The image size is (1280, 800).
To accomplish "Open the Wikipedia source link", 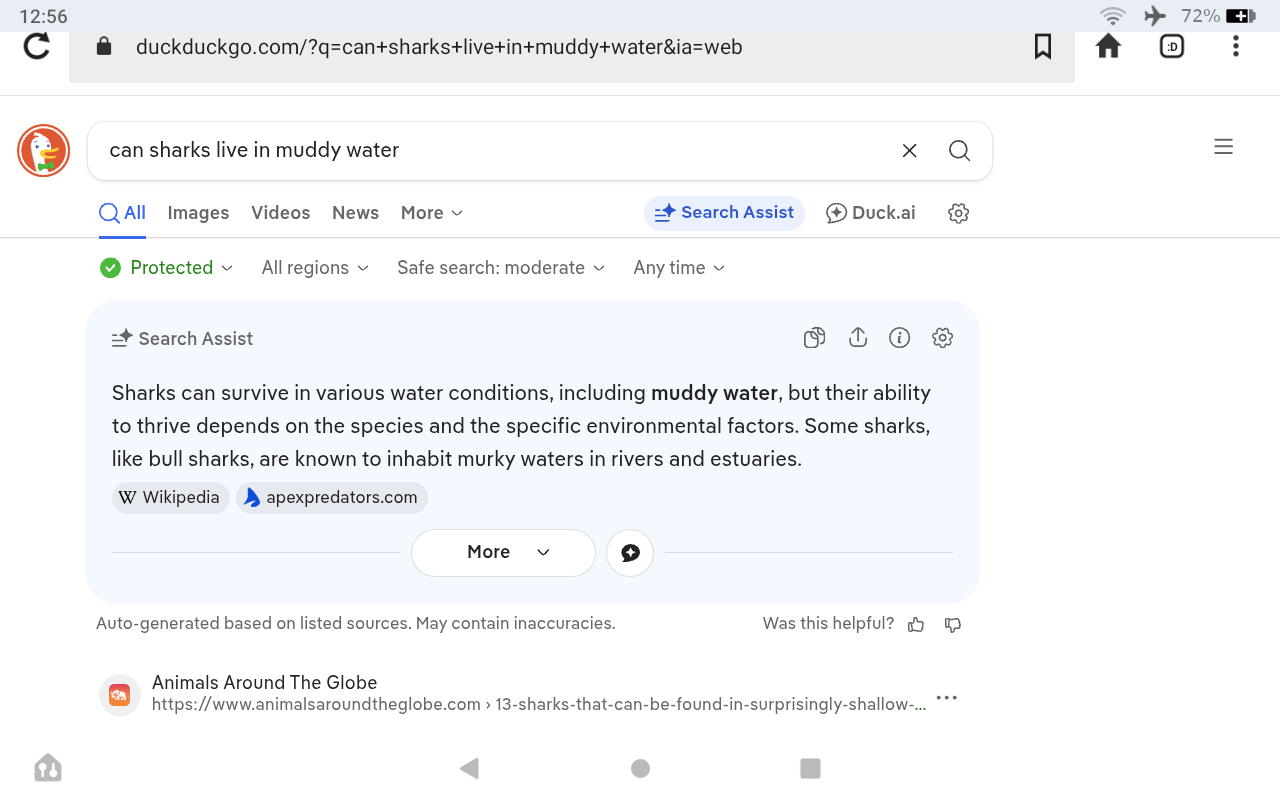I will (x=171, y=498).
